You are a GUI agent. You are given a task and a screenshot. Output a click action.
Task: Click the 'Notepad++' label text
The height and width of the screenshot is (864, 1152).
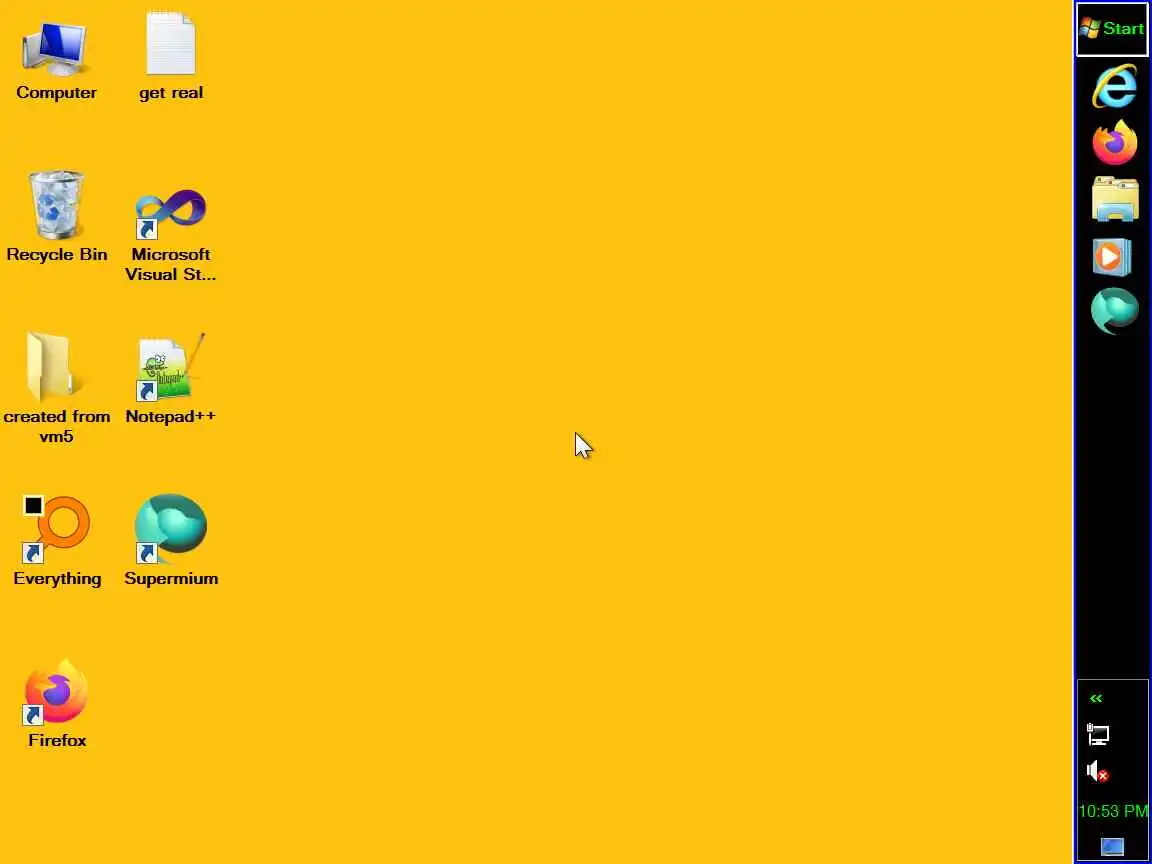coord(170,417)
